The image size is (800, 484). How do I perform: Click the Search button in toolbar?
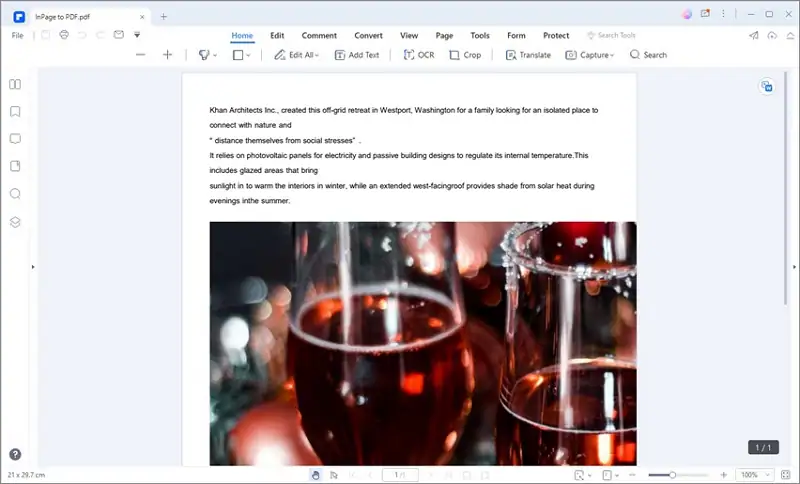648,55
